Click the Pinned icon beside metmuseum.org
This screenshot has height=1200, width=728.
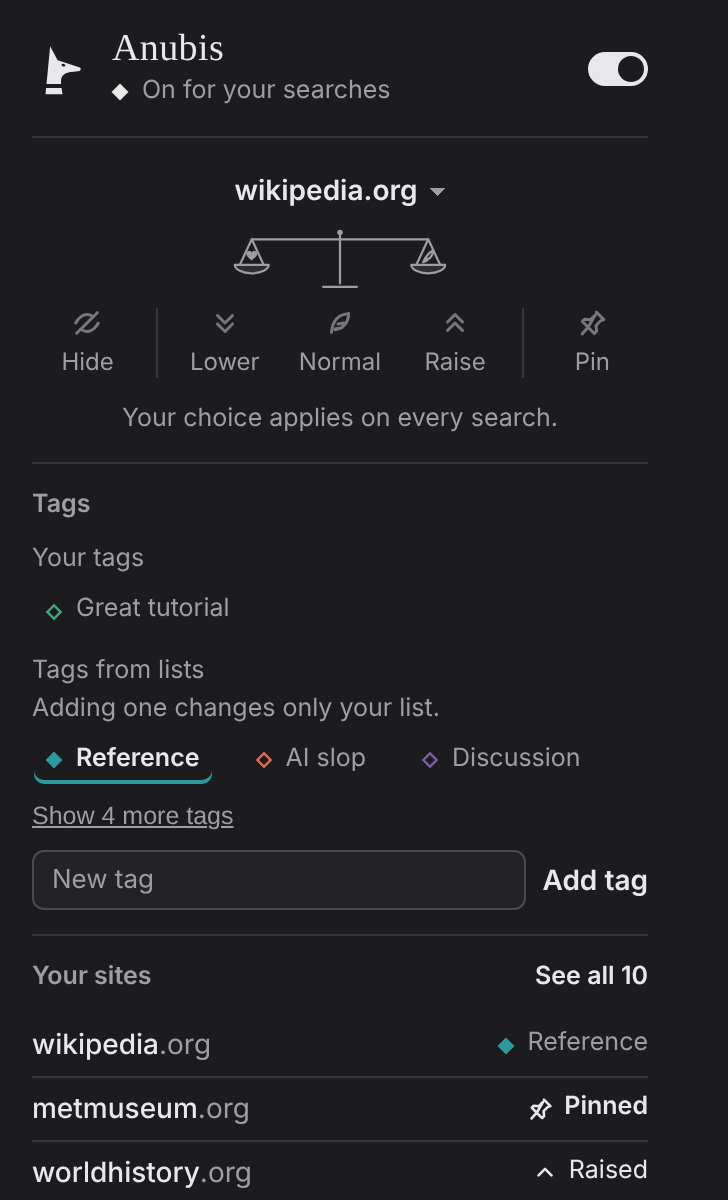(x=540, y=1108)
